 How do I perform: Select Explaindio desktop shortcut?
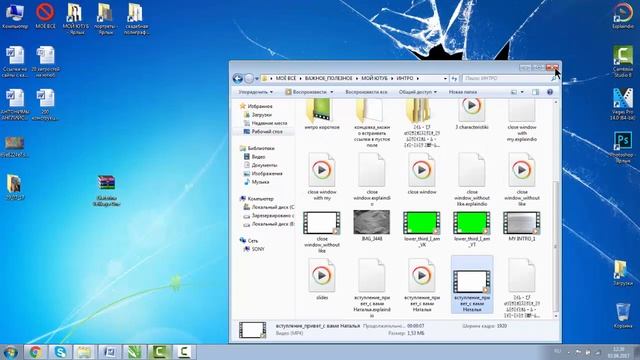tap(623, 16)
